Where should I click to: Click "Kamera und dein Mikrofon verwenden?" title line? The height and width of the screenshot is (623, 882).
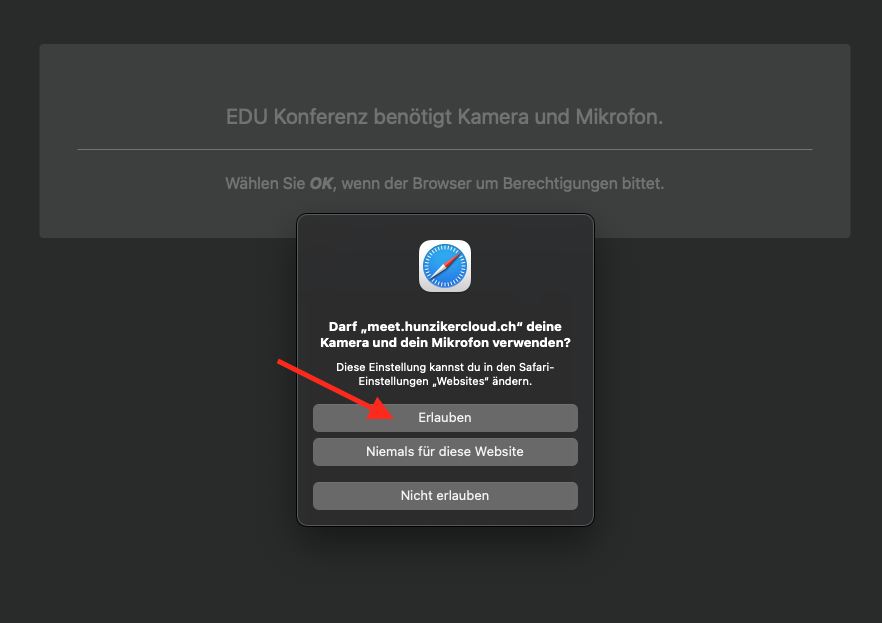pyautogui.click(x=445, y=342)
